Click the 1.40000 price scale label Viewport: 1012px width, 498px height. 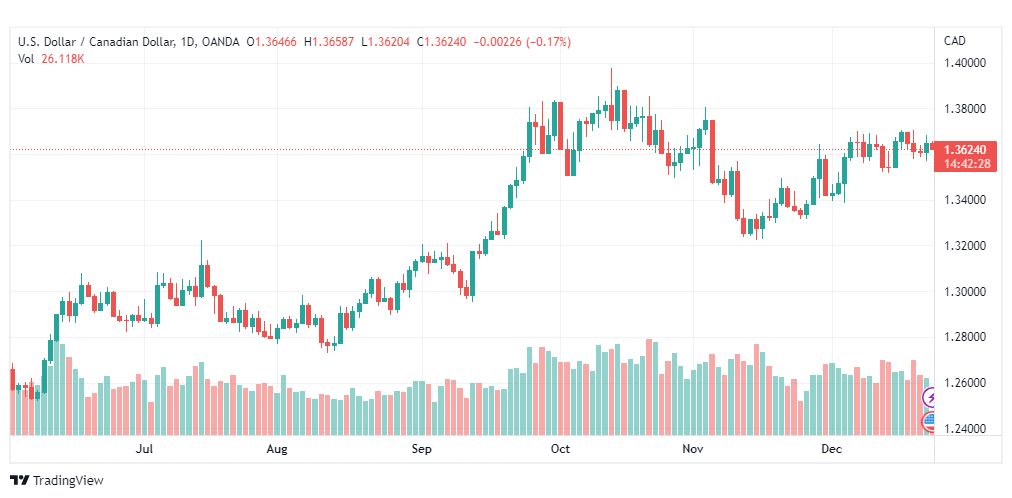967,63
